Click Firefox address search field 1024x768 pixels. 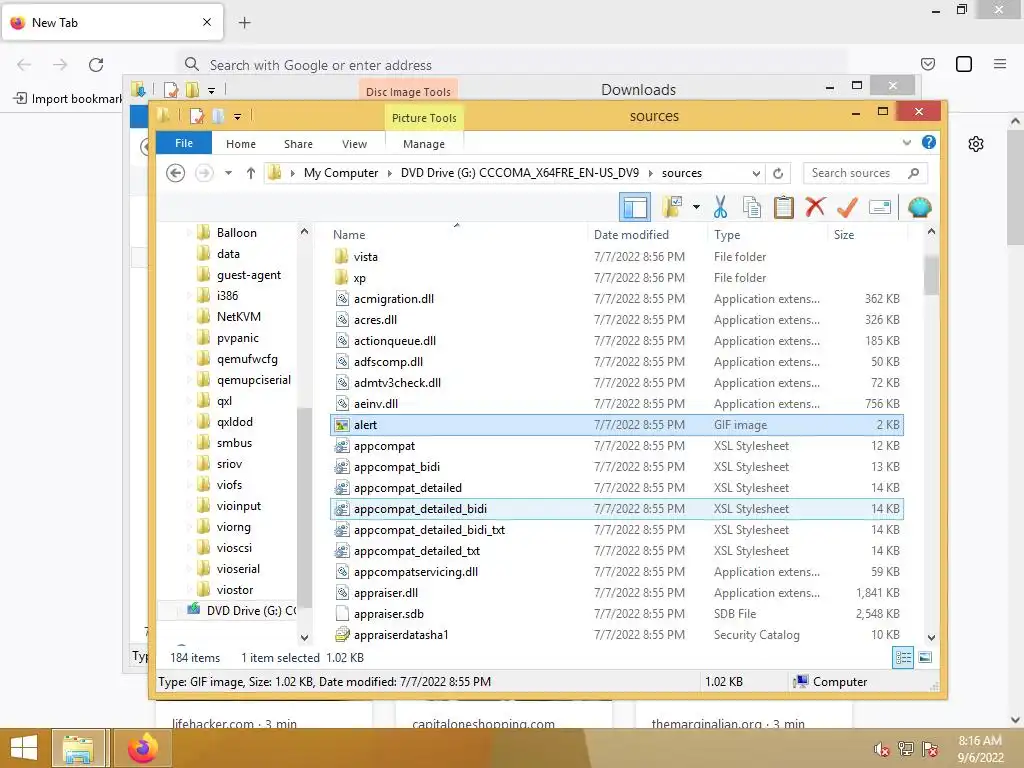pos(513,65)
